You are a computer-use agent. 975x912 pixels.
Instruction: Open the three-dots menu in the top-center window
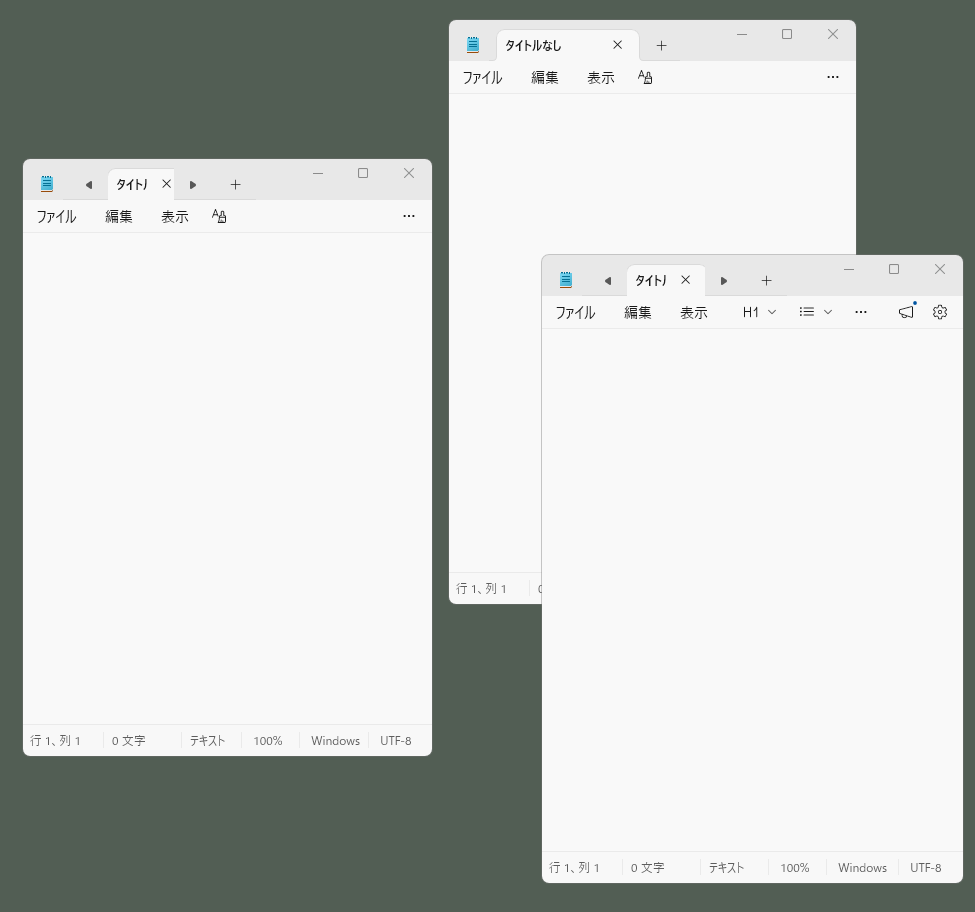click(x=833, y=77)
